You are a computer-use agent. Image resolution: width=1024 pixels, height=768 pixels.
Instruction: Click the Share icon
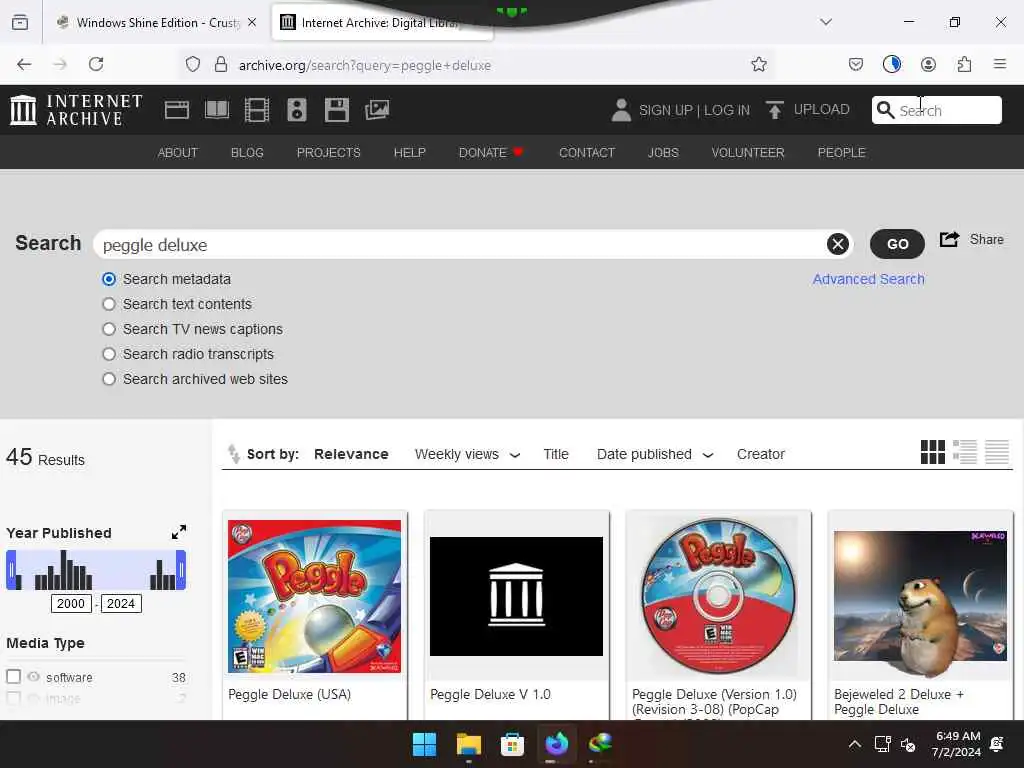pos(950,240)
